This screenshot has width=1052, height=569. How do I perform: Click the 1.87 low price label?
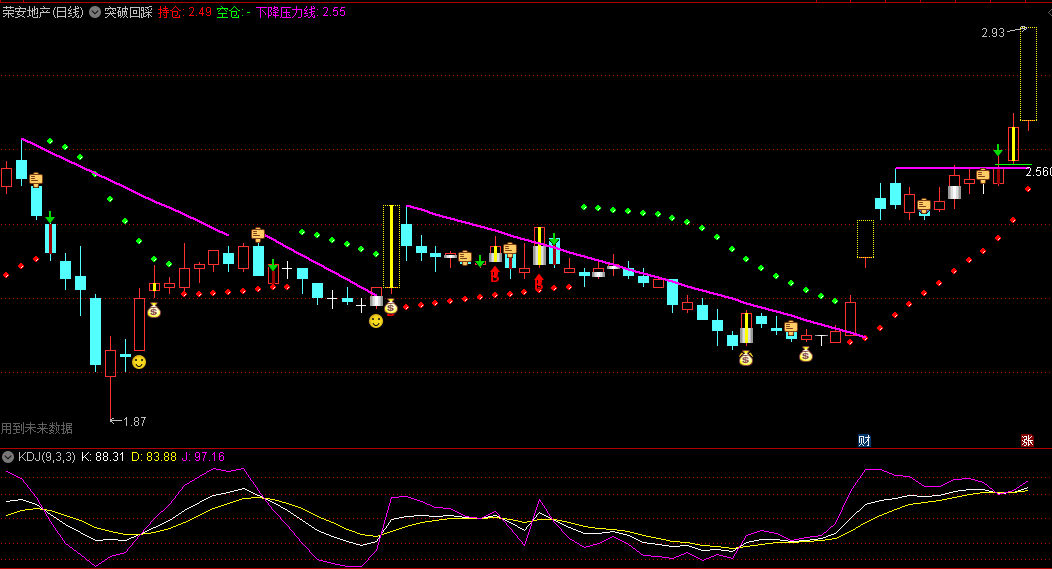coord(134,422)
